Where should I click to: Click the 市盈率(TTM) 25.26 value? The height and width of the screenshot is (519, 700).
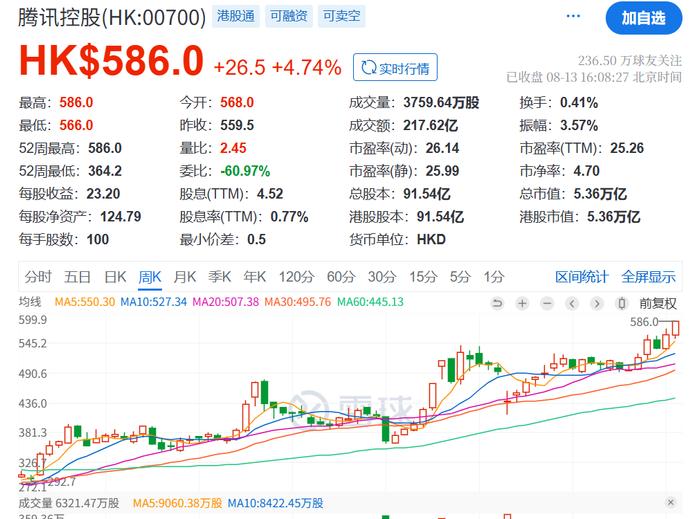pyautogui.click(x=627, y=148)
